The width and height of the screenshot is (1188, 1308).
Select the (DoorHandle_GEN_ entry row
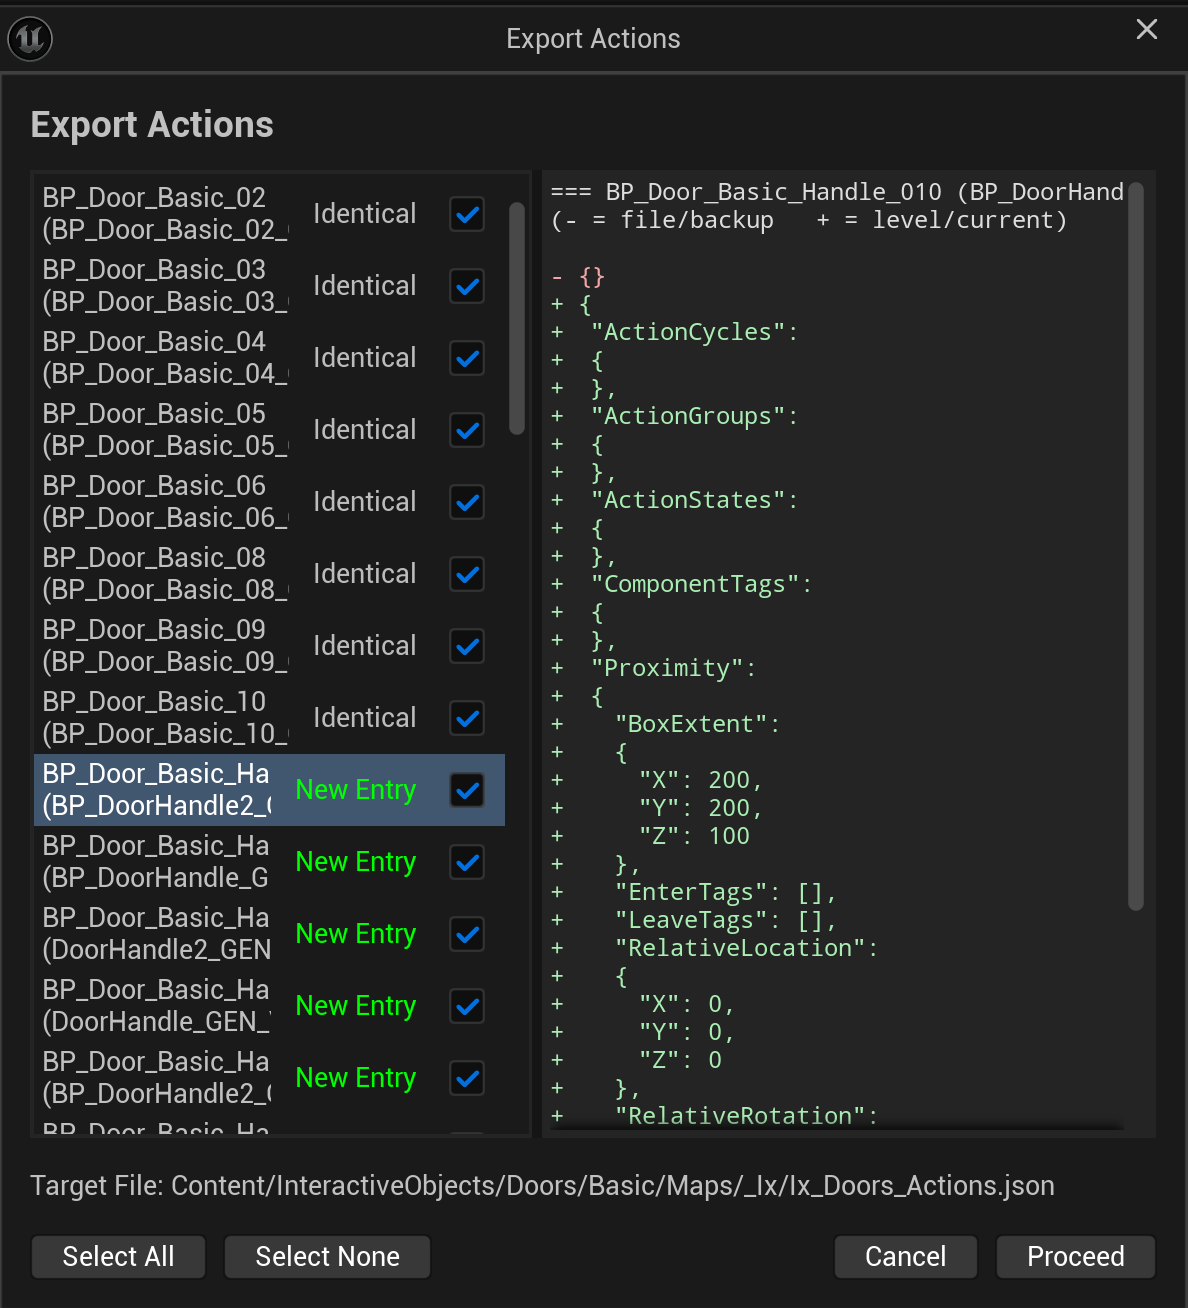coord(269,1006)
